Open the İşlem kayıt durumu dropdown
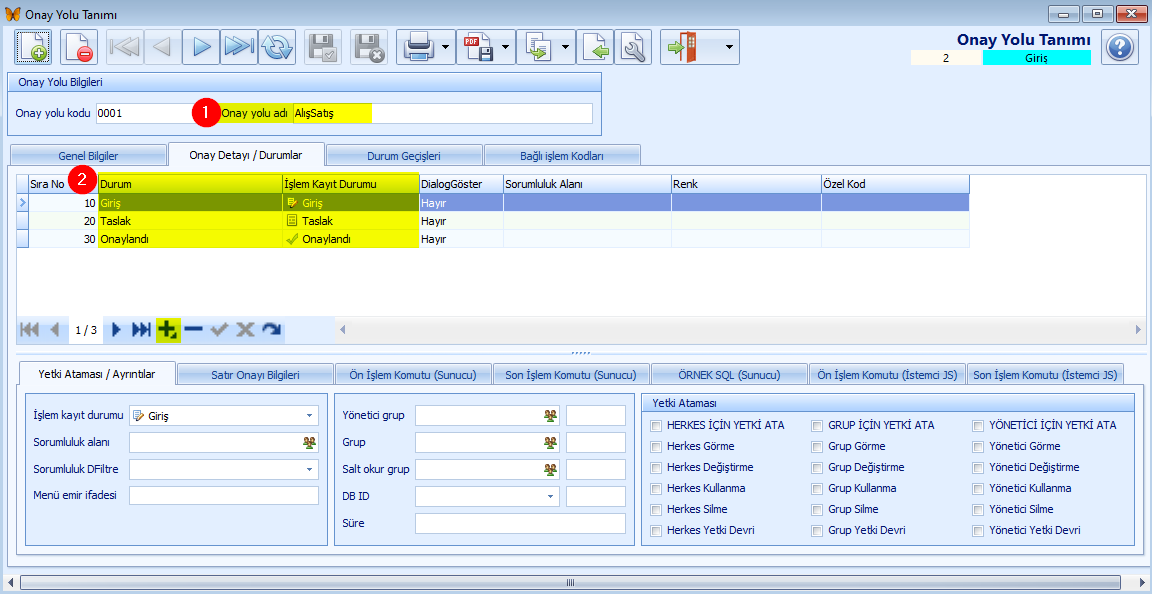 point(309,416)
